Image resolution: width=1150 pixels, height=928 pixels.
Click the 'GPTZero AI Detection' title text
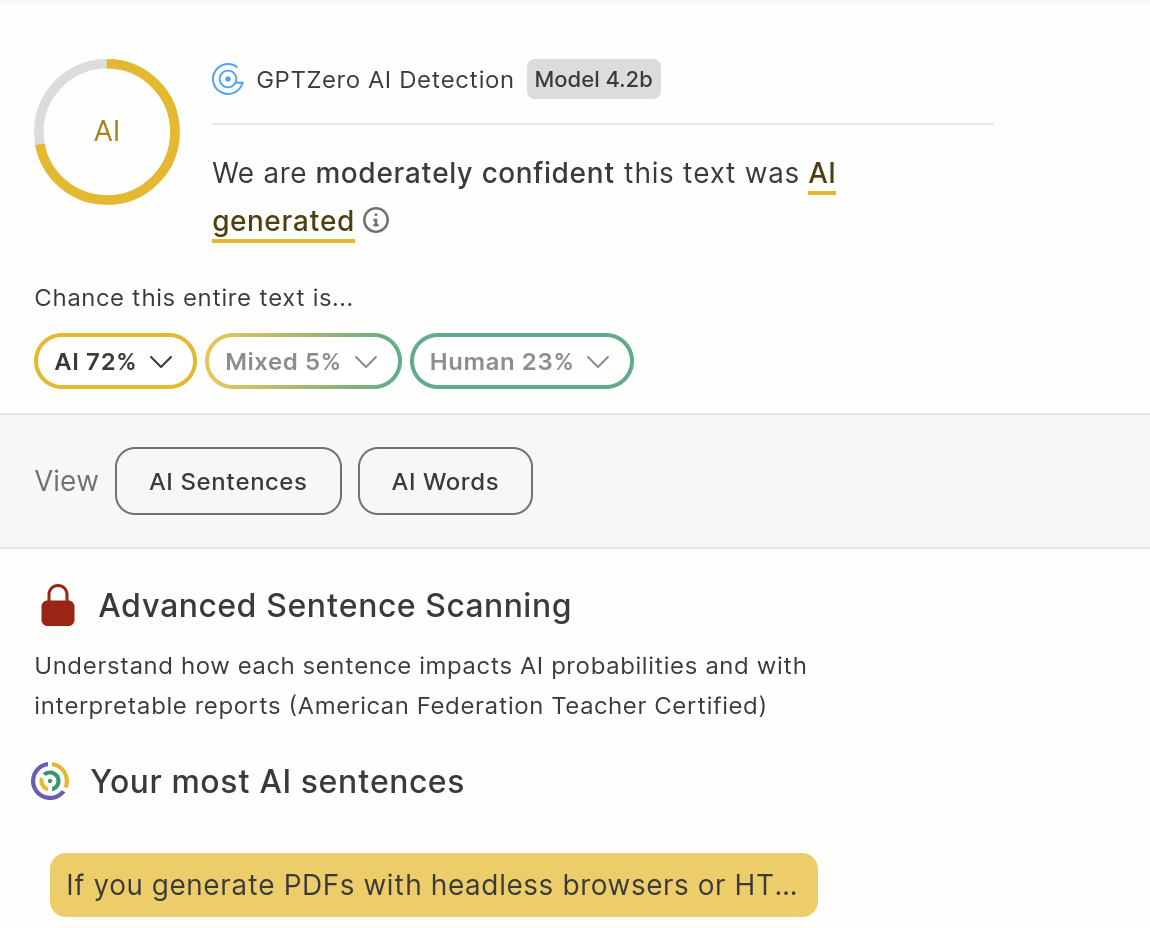point(385,80)
